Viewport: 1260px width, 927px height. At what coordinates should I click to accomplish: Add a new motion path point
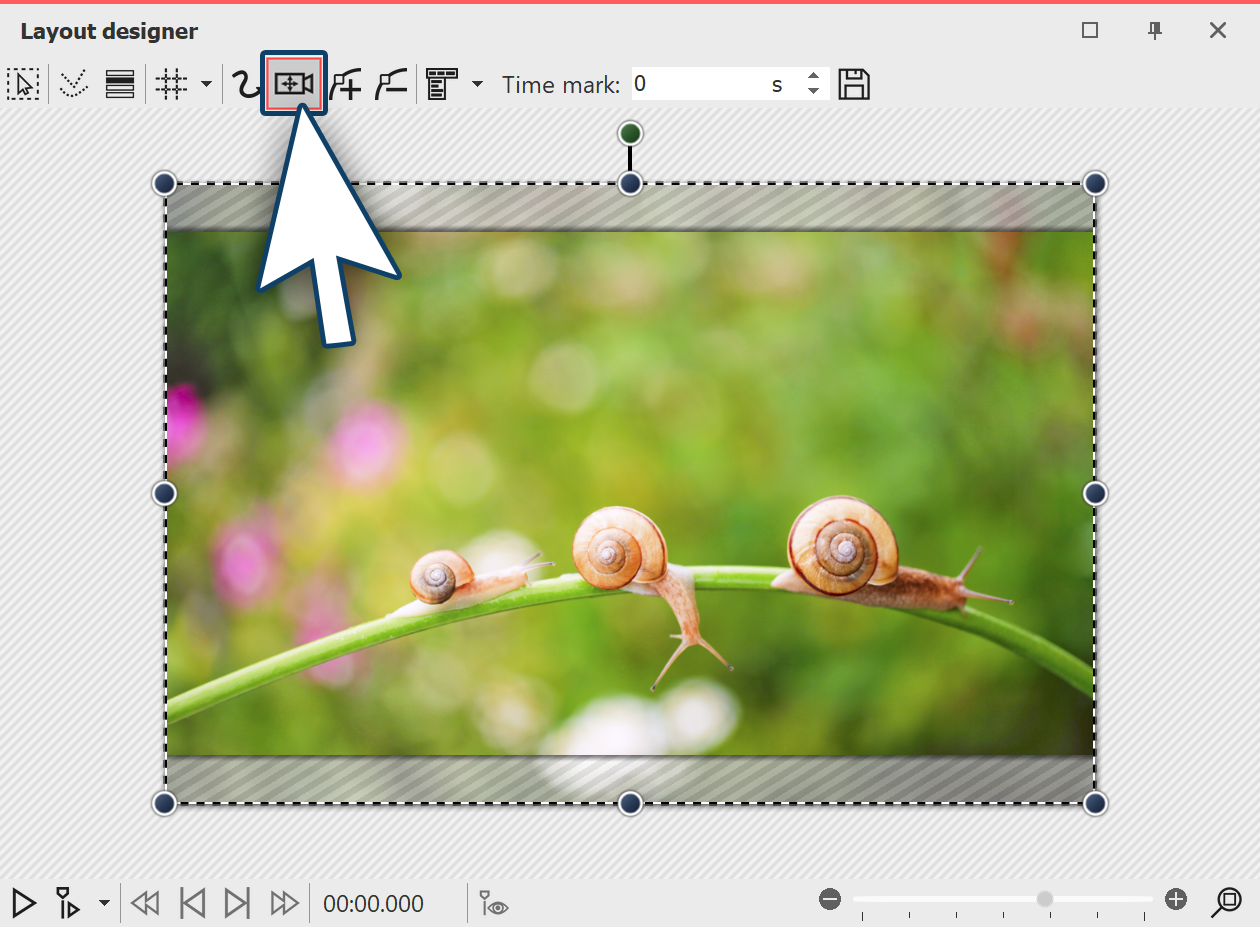click(x=344, y=84)
